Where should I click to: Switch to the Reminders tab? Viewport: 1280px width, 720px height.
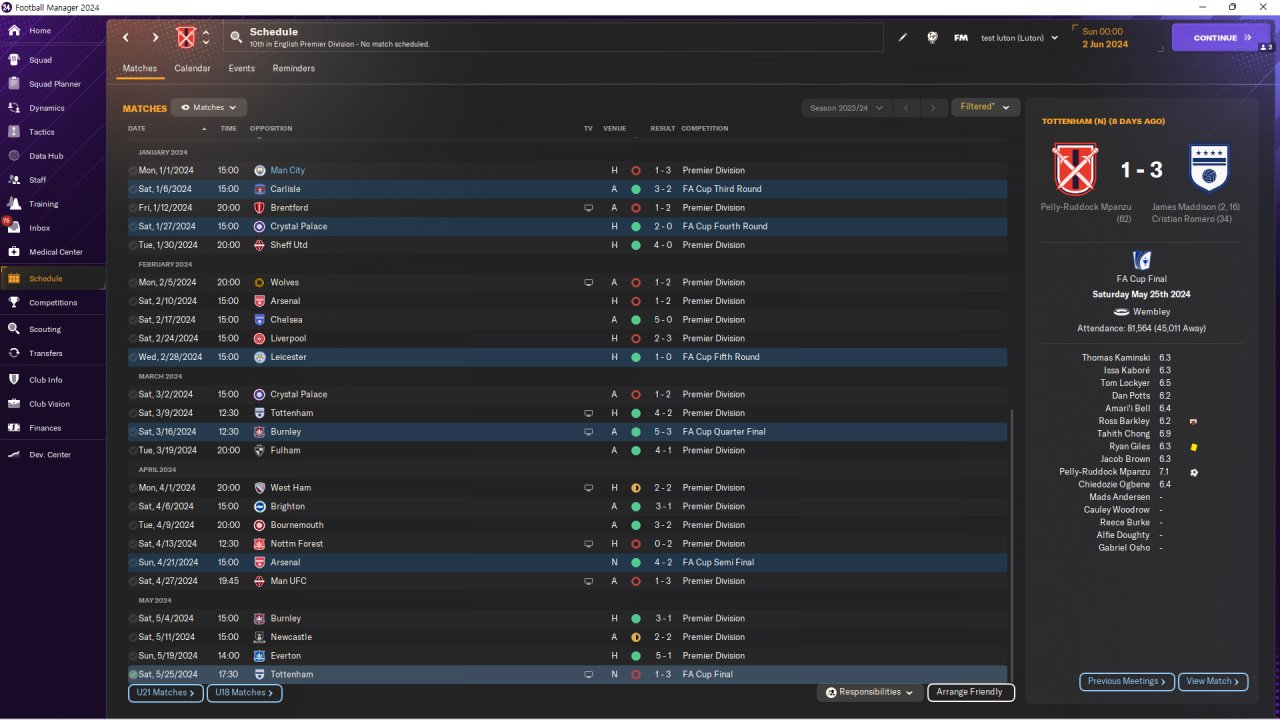294,68
